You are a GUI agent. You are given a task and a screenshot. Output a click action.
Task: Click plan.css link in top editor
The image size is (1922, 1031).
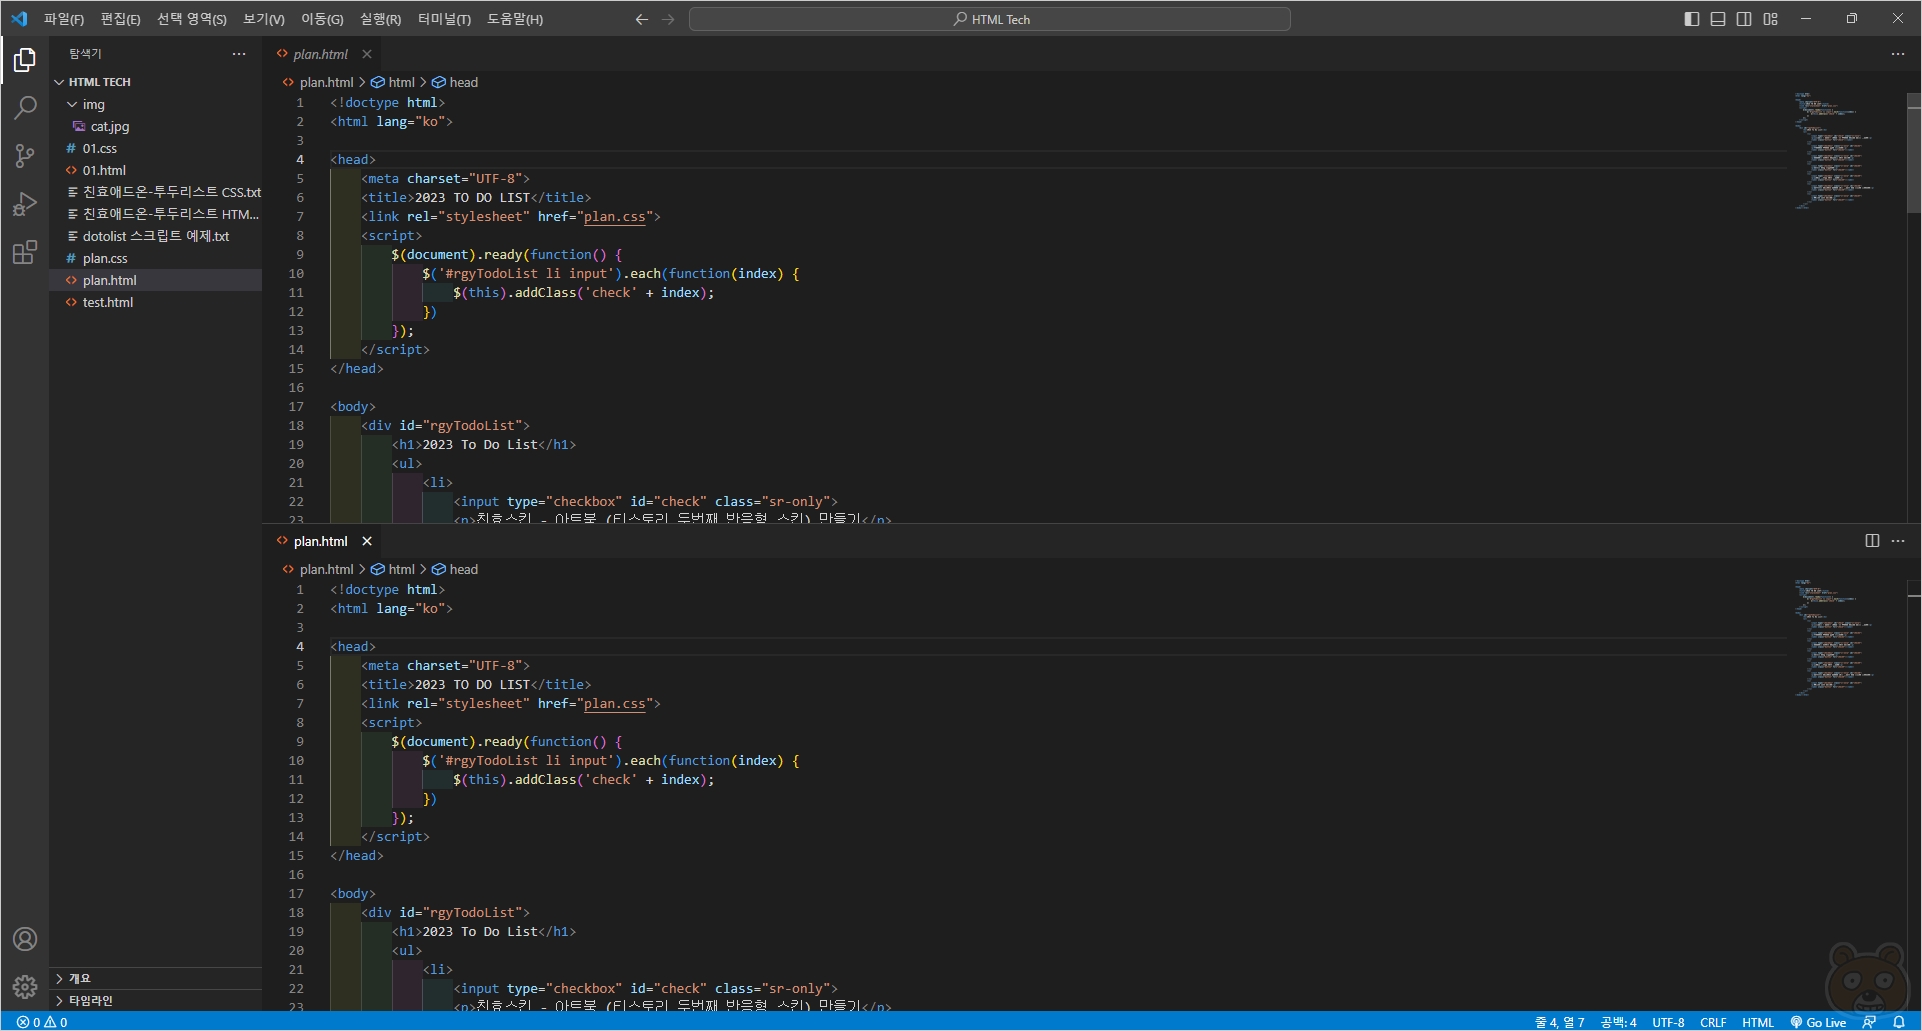click(x=615, y=216)
